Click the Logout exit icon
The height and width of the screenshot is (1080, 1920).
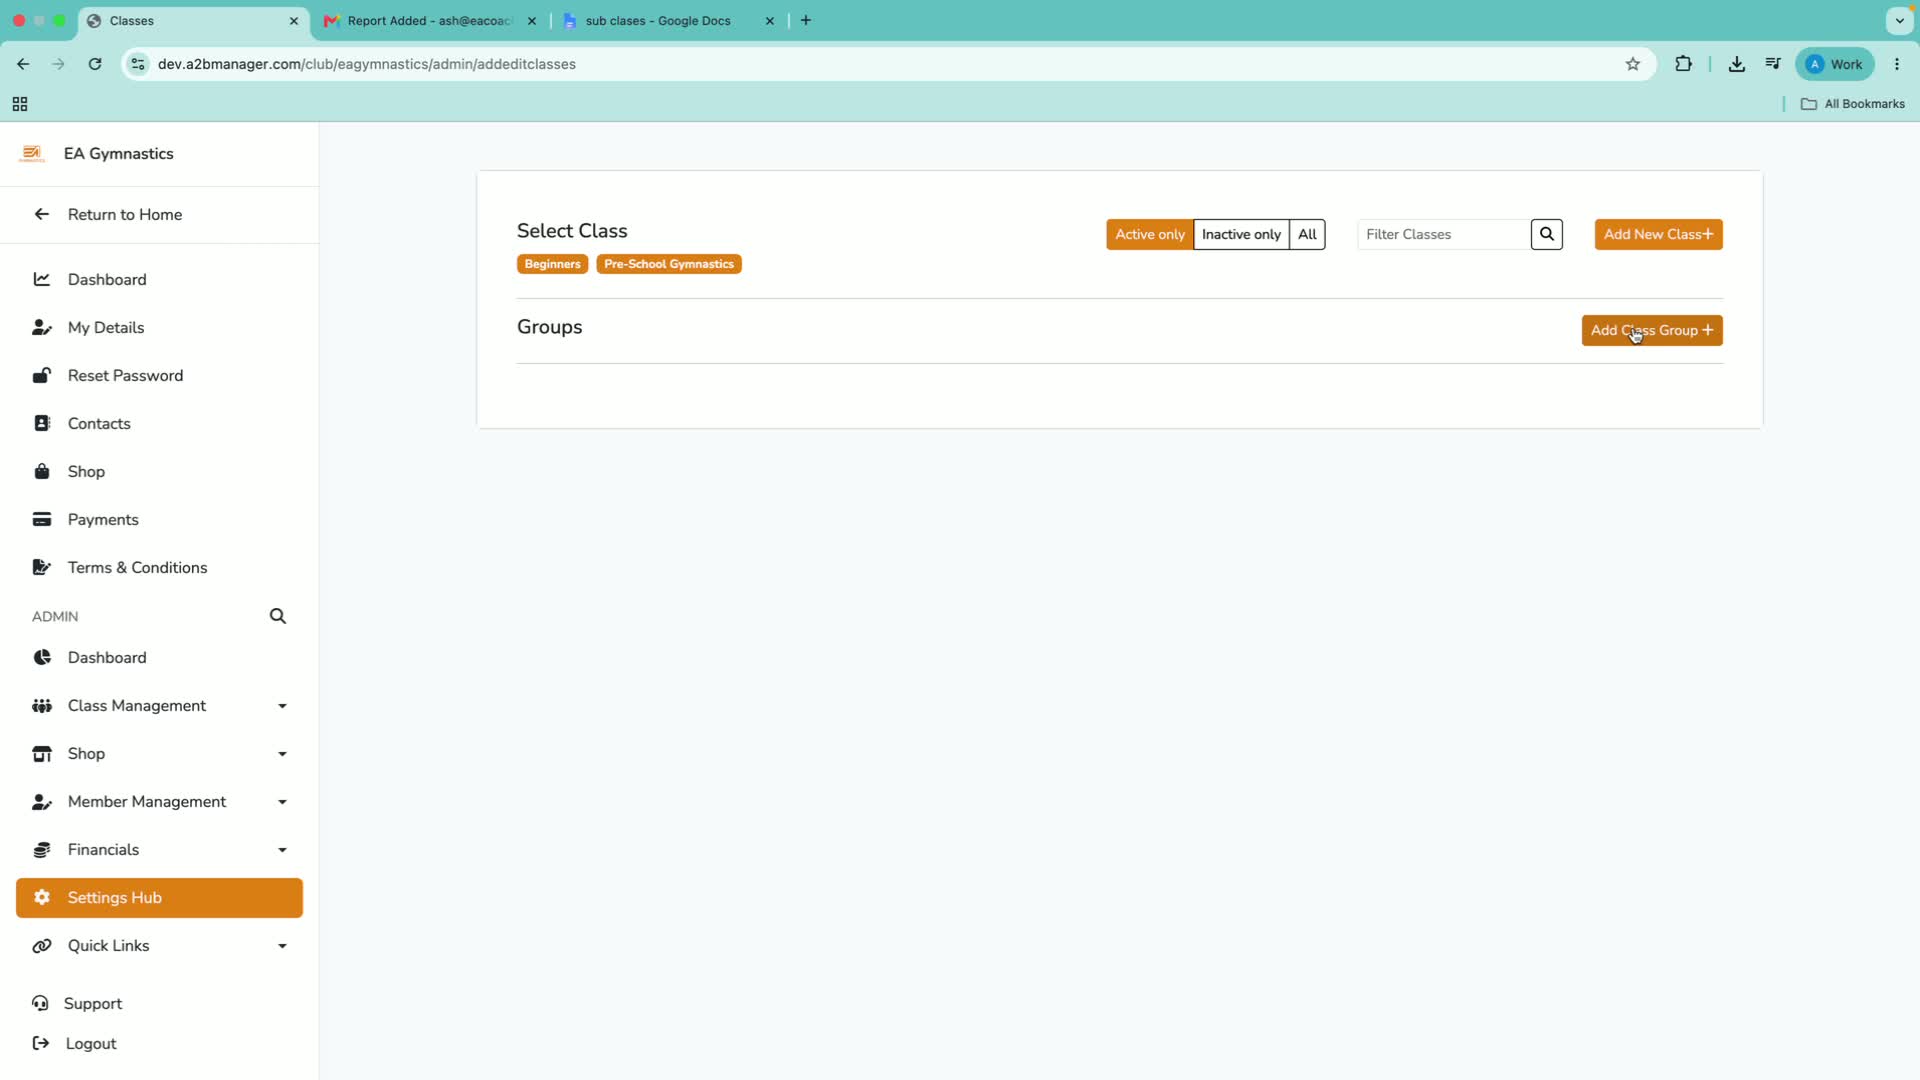click(41, 1043)
